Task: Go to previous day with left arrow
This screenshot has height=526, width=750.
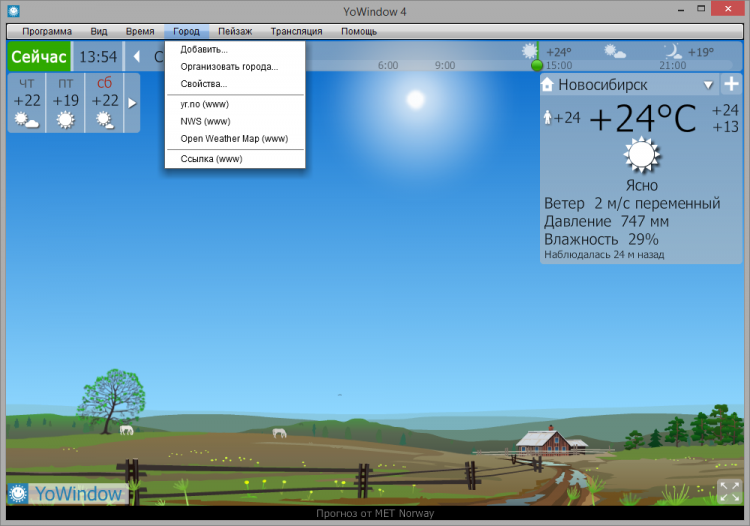Action: pyautogui.click(x=136, y=57)
